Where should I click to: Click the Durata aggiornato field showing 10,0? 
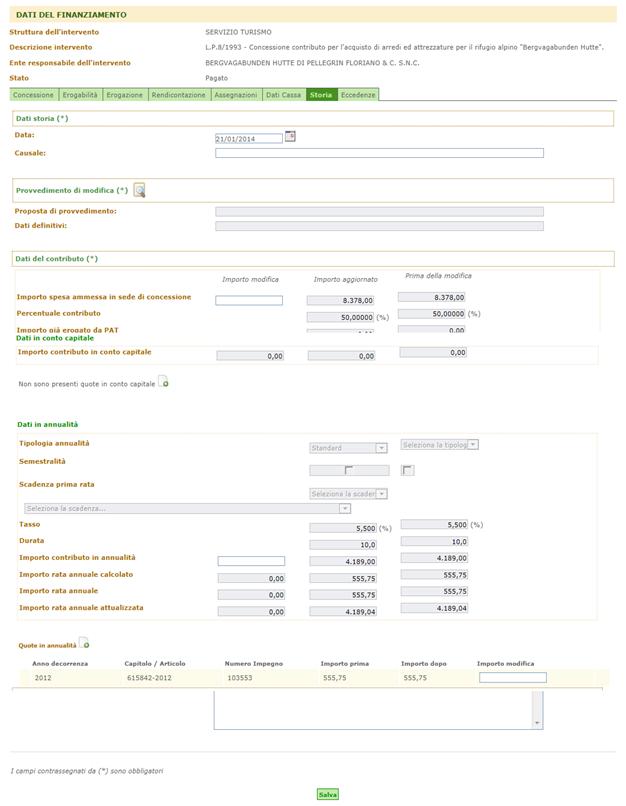(343, 545)
